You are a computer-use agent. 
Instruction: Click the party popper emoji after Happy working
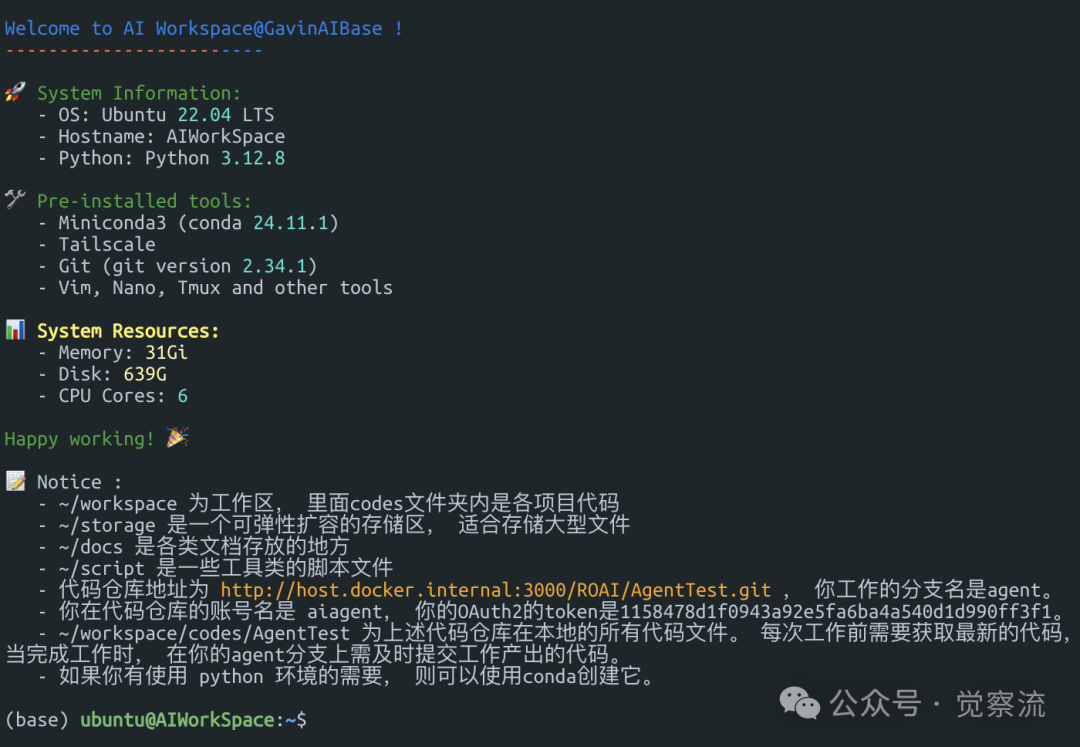177,438
